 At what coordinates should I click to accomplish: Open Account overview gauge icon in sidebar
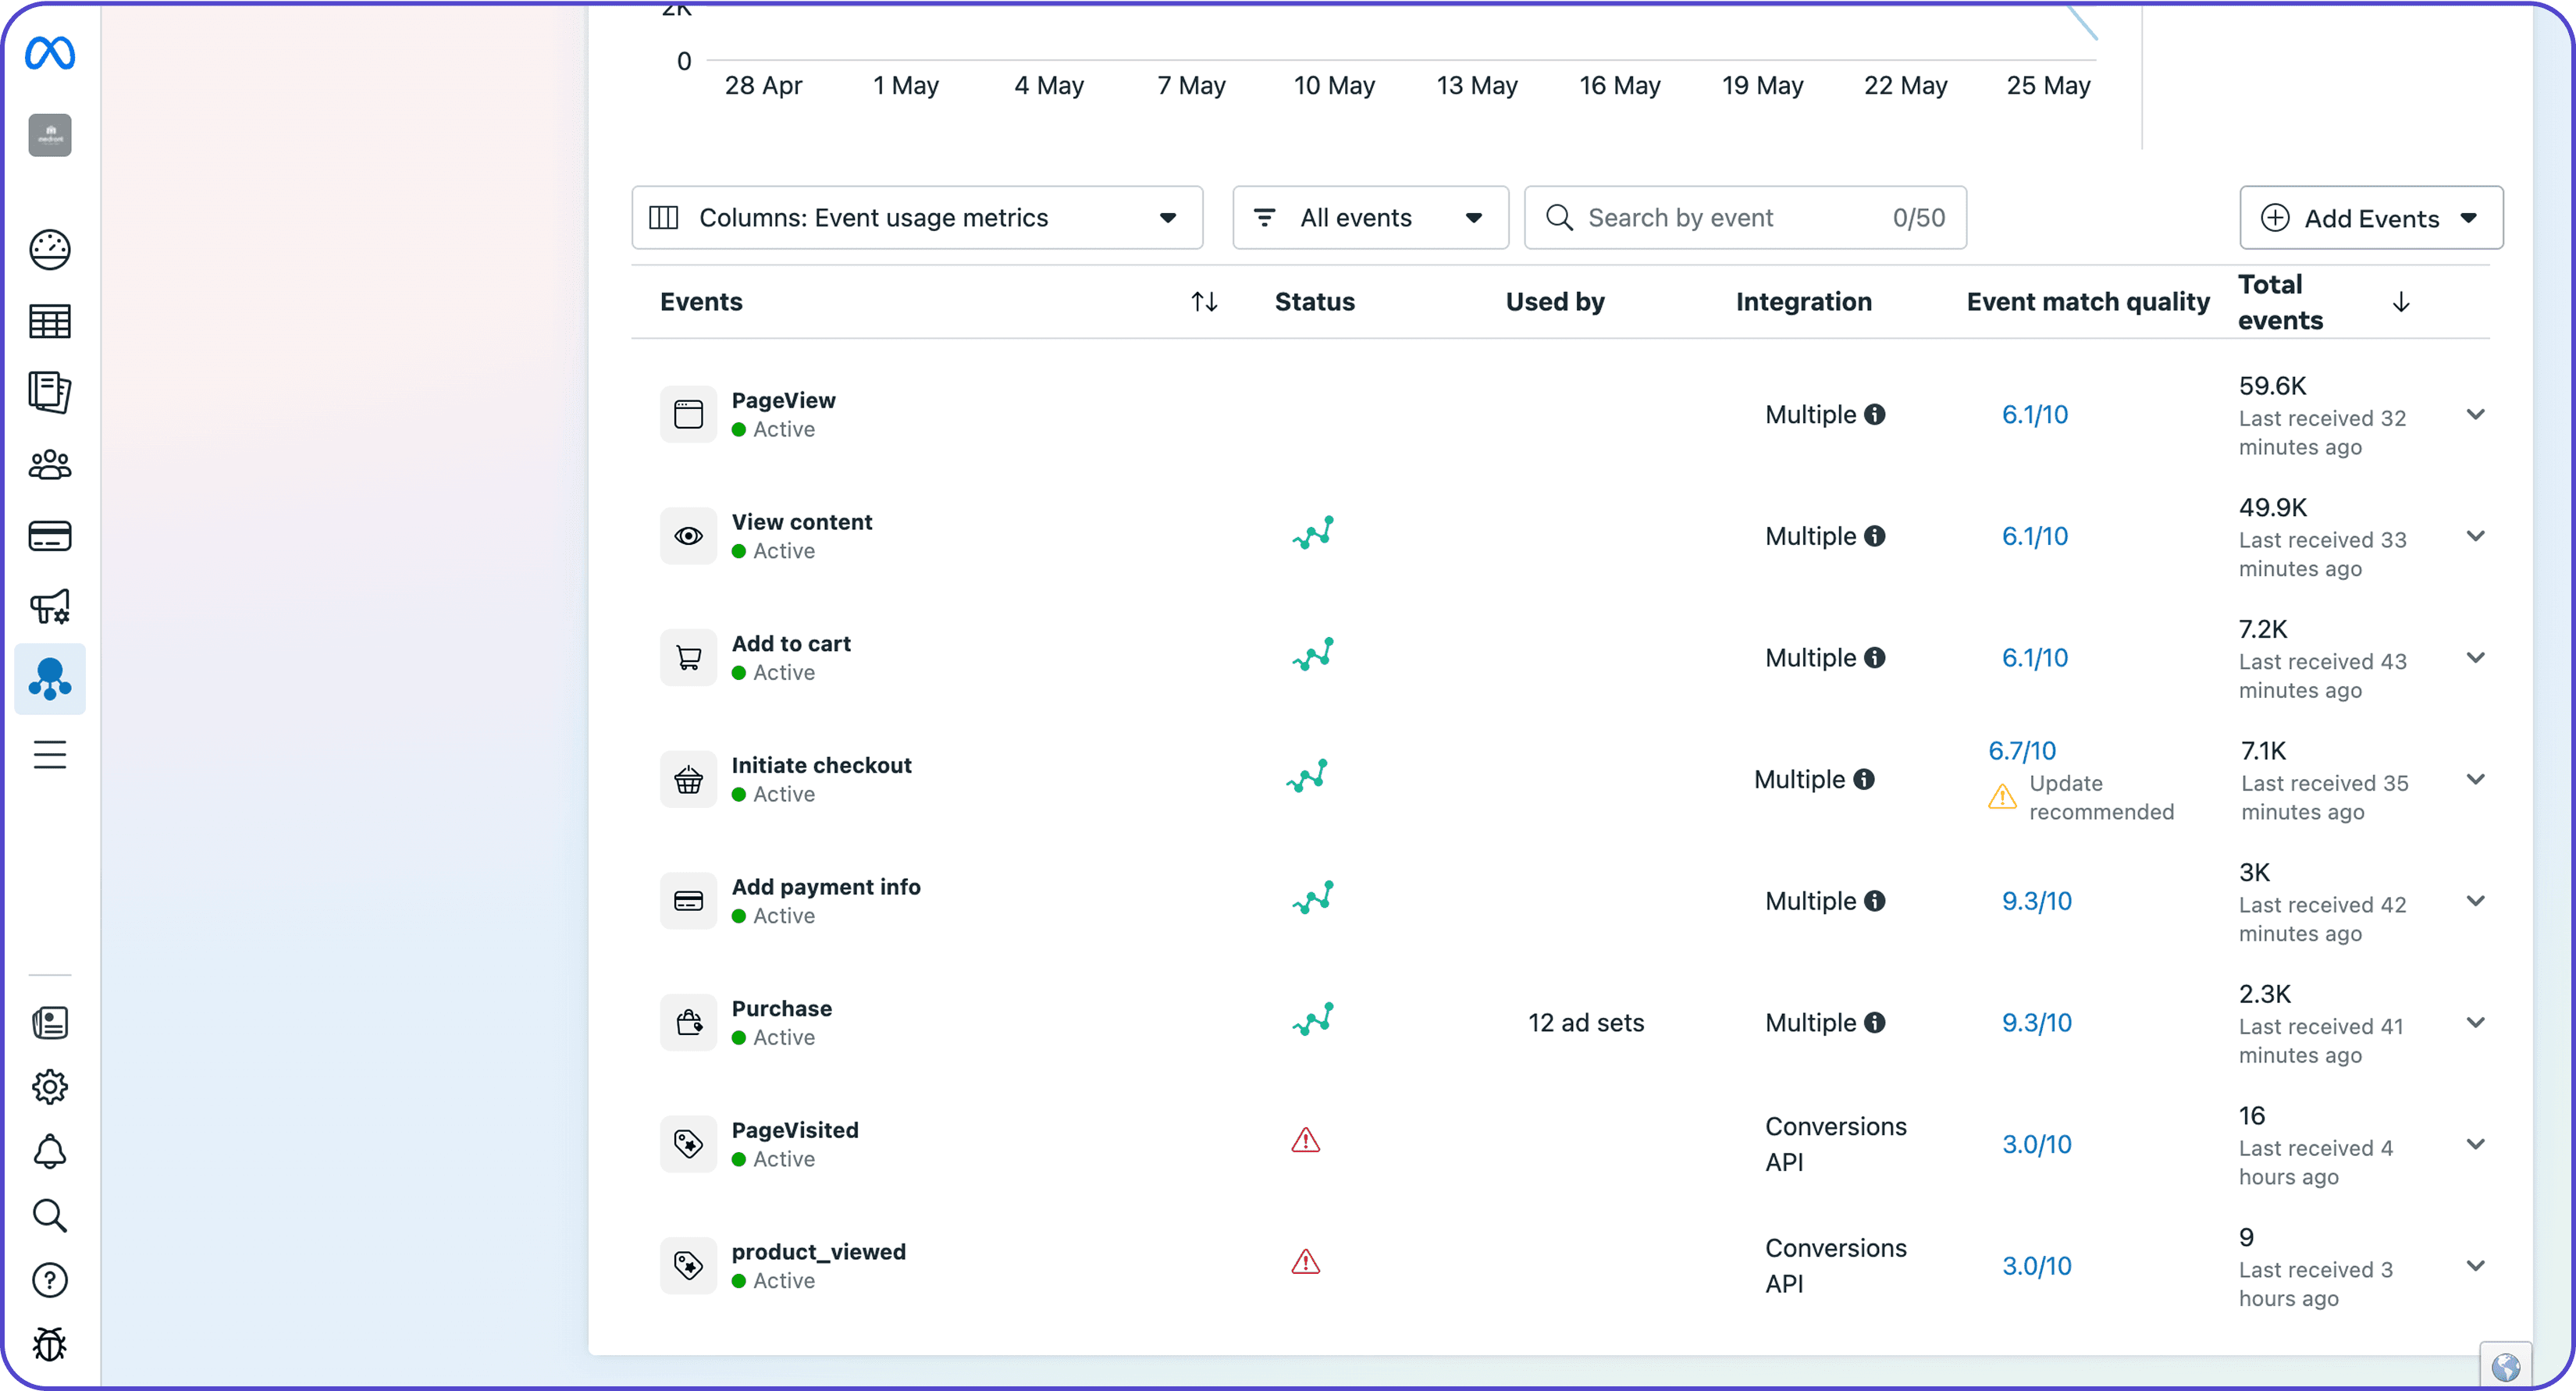[x=50, y=250]
